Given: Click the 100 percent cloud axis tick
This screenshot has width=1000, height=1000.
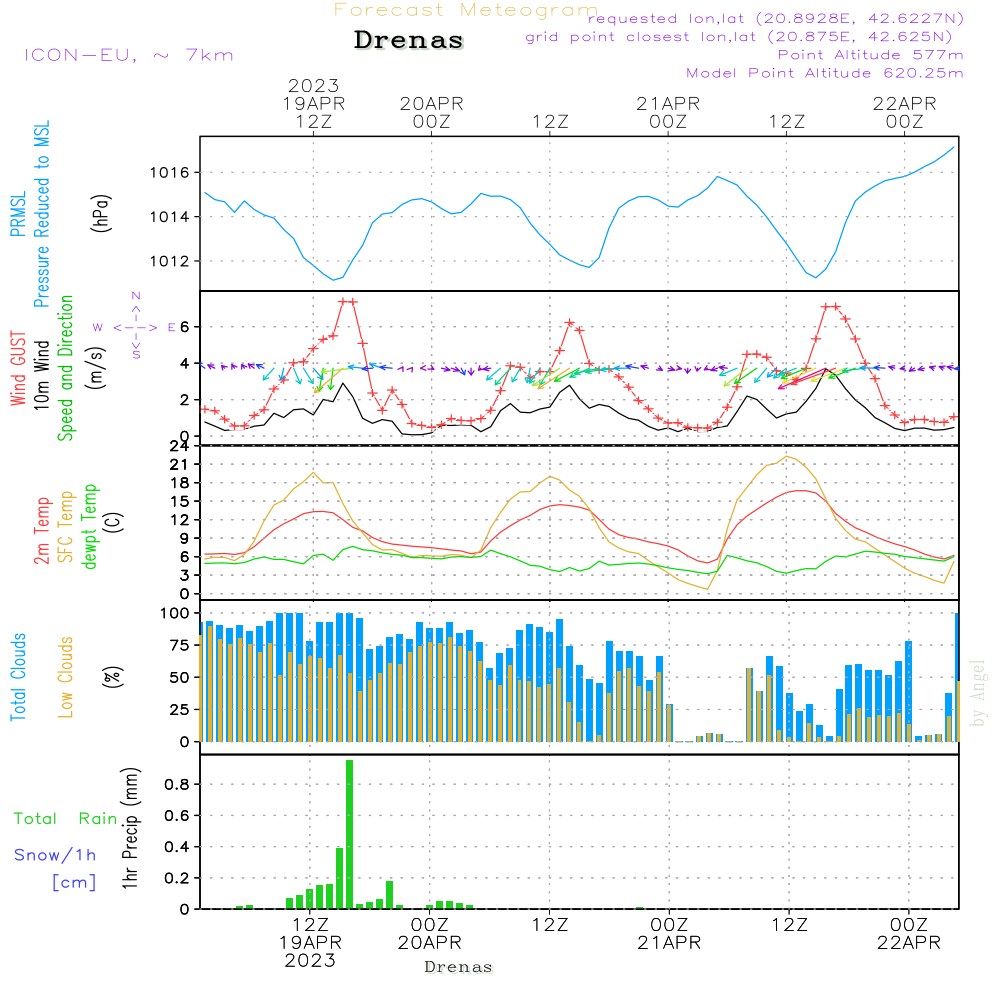Looking at the screenshot, I should (x=175, y=614).
